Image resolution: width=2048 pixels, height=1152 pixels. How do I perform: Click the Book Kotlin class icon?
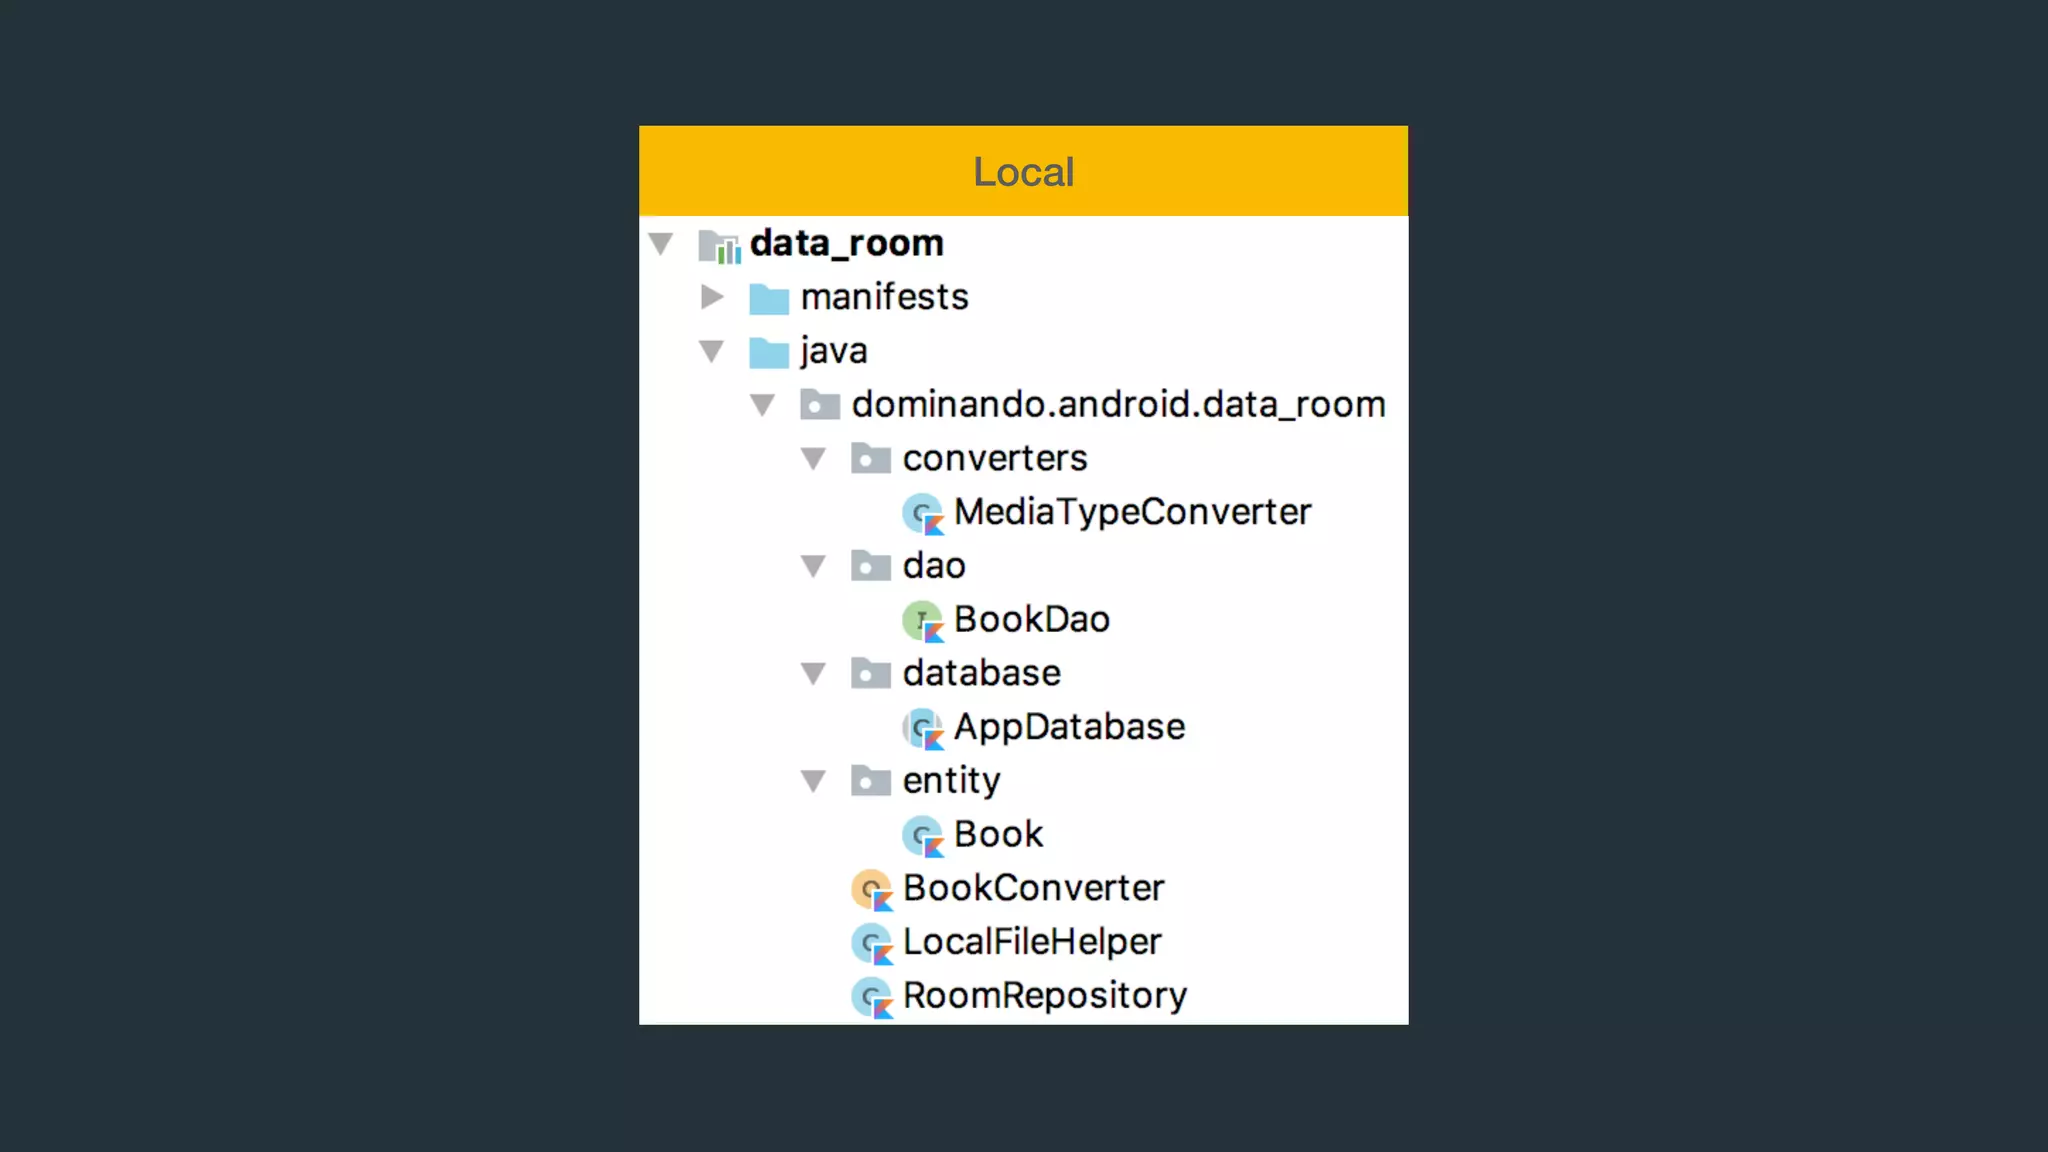pyautogui.click(x=922, y=835)
